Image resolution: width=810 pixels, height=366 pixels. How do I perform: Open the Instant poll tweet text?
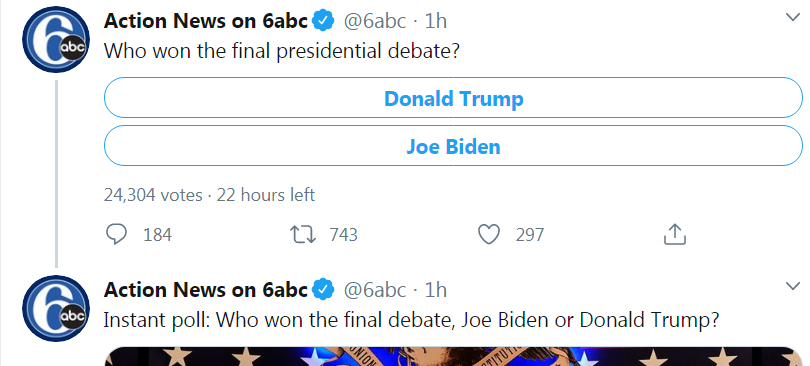[411, 320]
